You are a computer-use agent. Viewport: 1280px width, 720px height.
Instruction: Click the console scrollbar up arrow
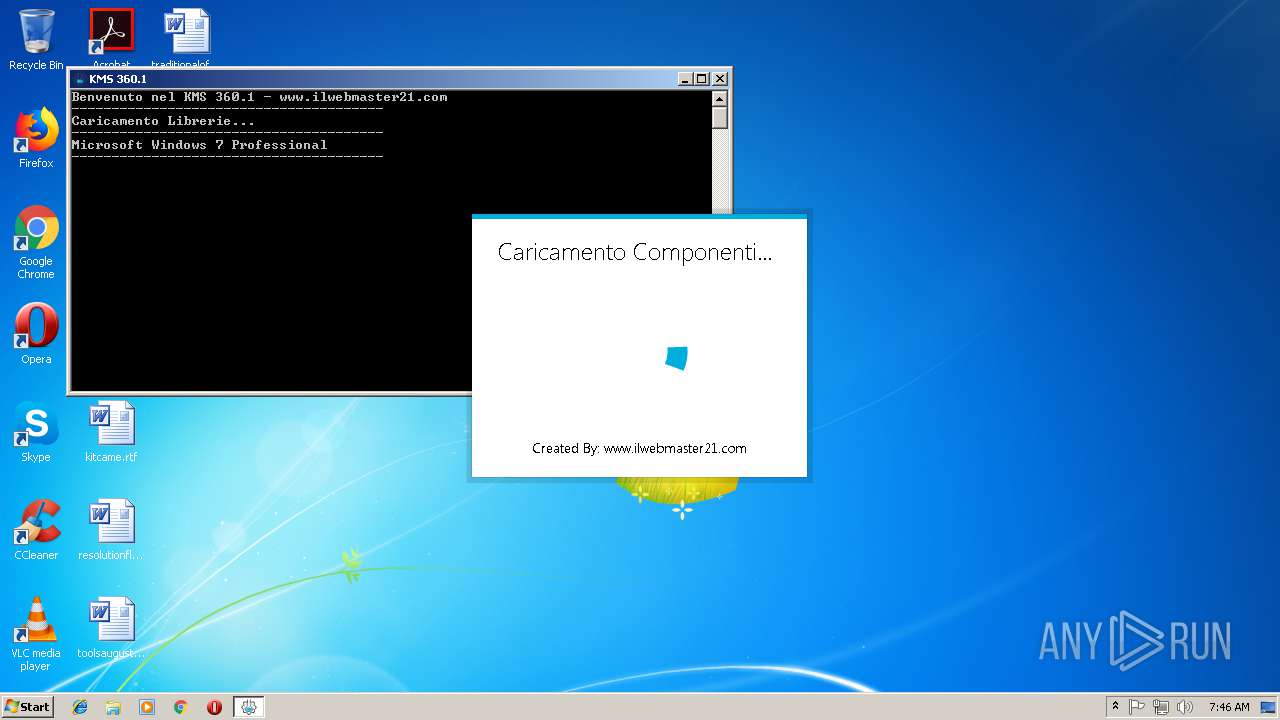click(720, 98)
